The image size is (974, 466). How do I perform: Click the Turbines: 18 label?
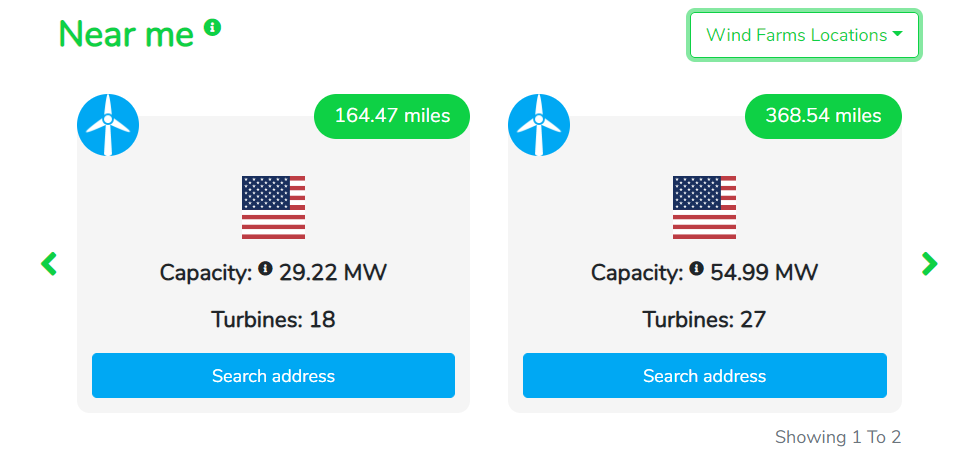click(x=273, y=320)
